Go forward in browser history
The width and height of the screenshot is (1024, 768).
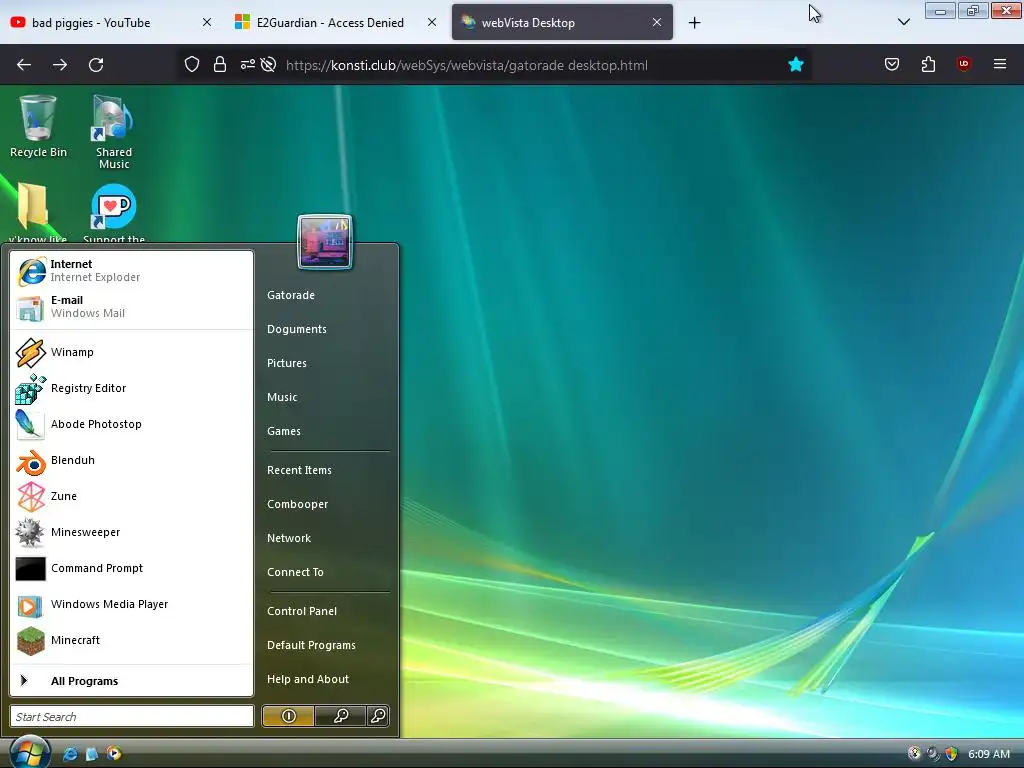pos(60,65)
